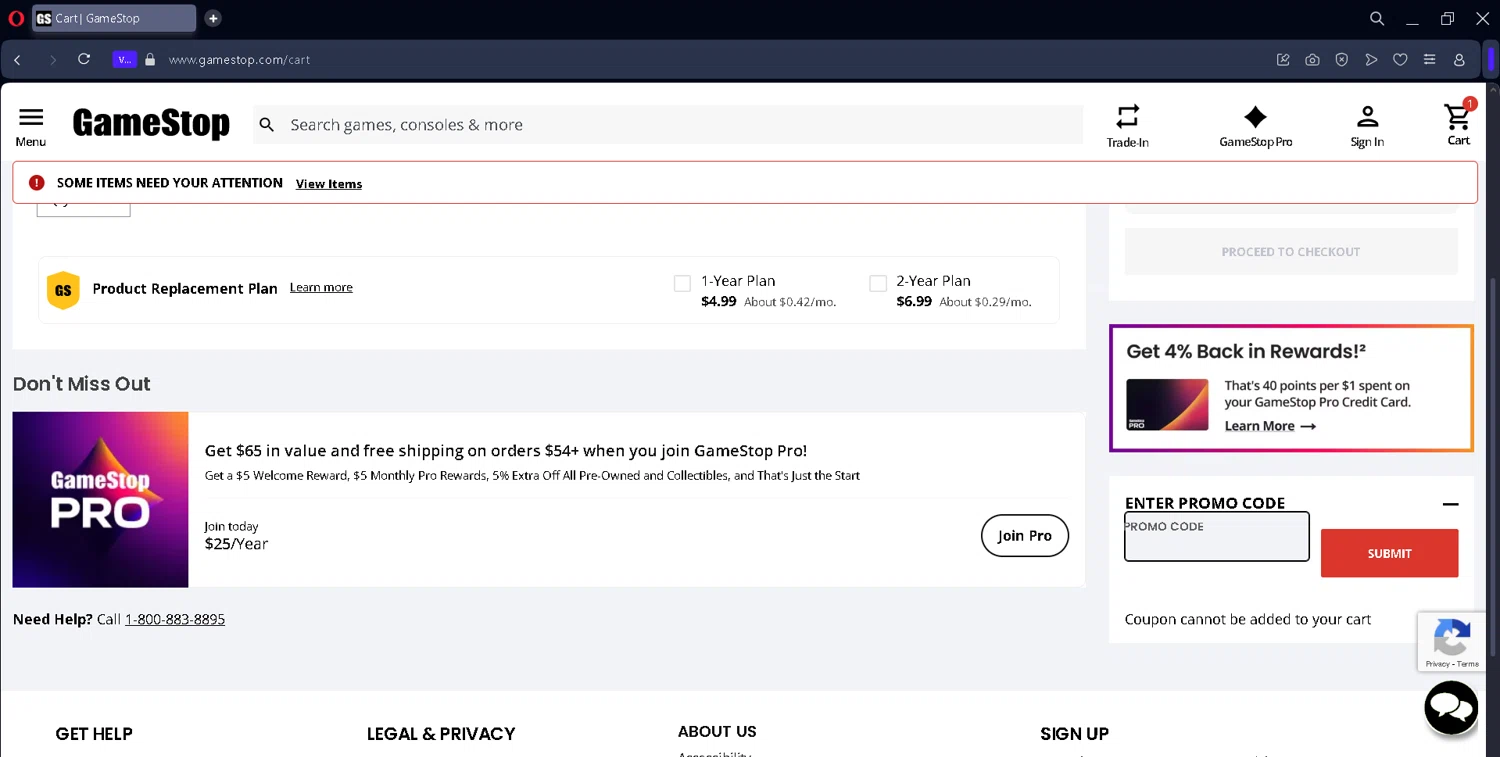
Task: Click the $4.99 plan price text
Action: [x=719, y=301]
